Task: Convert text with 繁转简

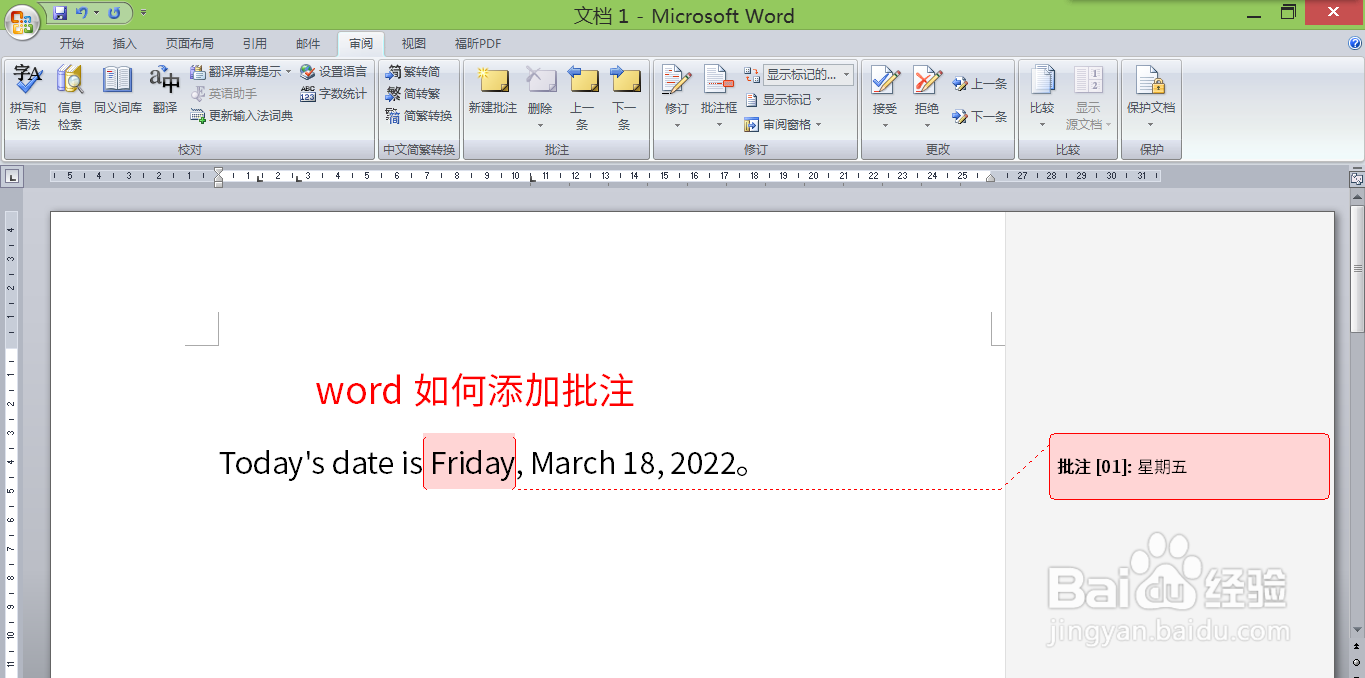Action: 414,72
